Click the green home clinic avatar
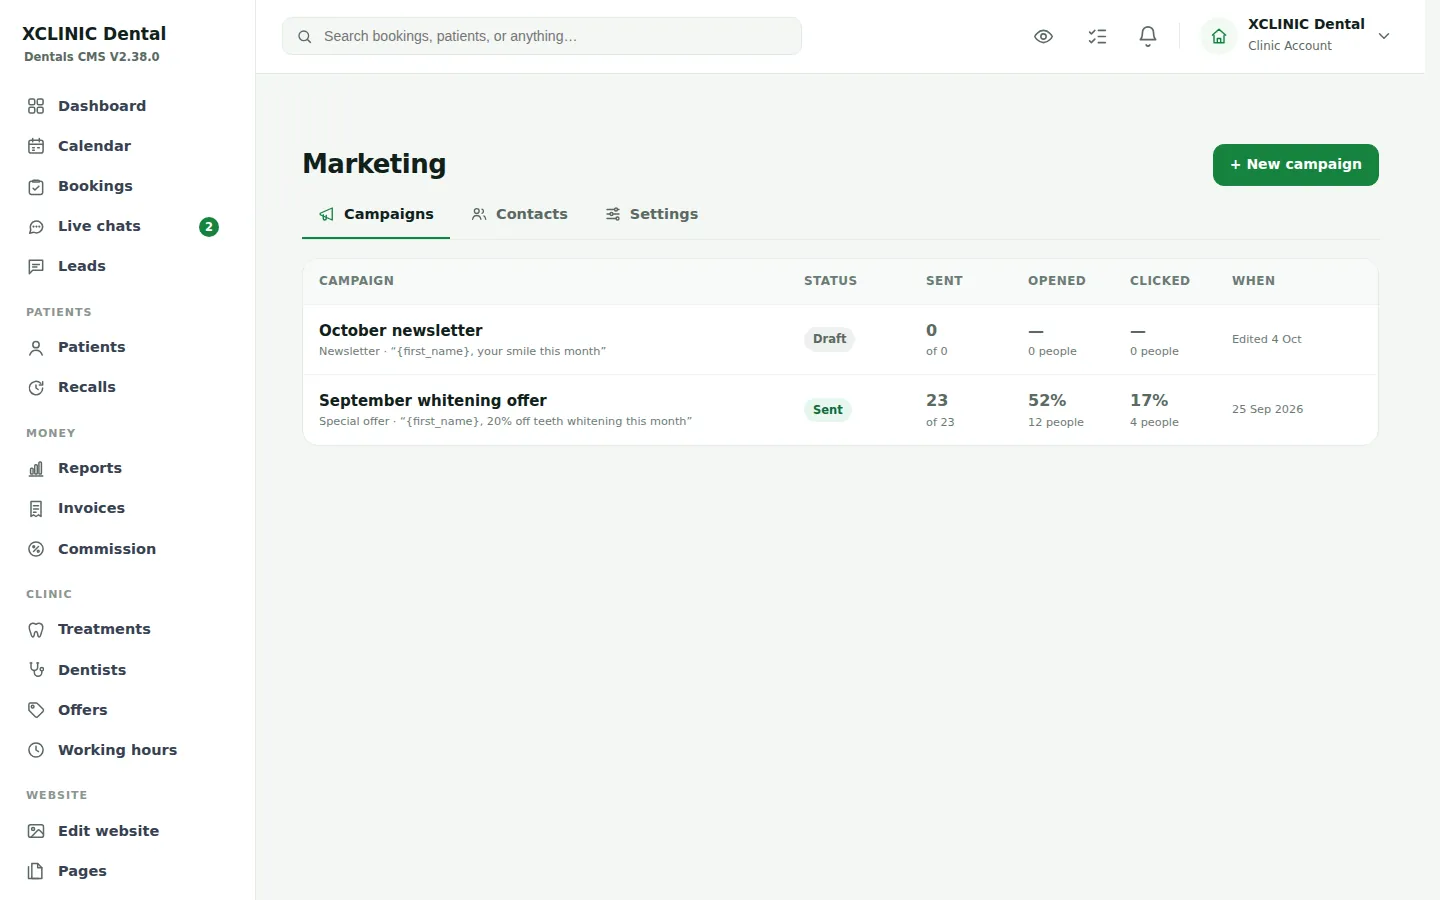The image size is (1440, 900). [x=1219, y=37]
